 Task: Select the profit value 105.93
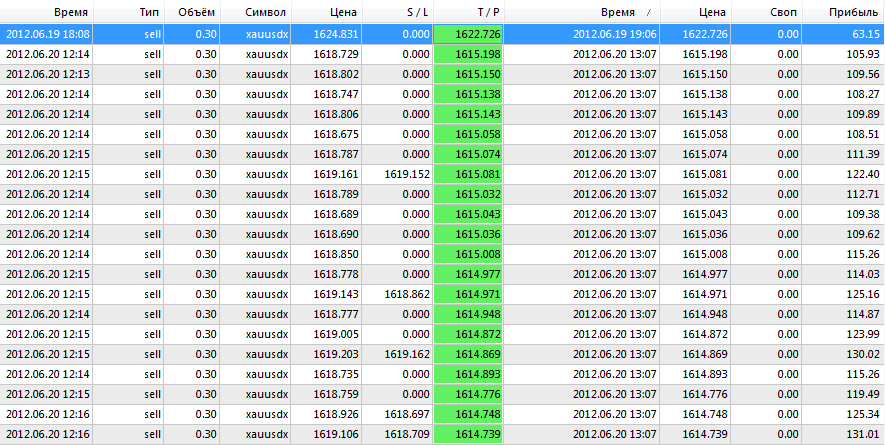click(x=843, y=54)
